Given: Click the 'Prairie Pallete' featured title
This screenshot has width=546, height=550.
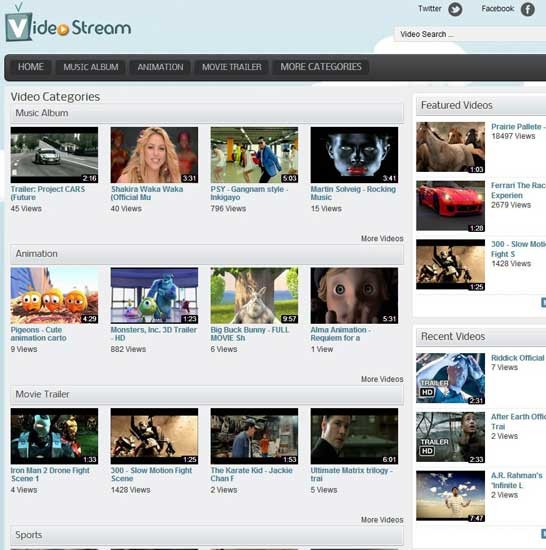Looking at the screenshot, I should [x=518, y=127].
